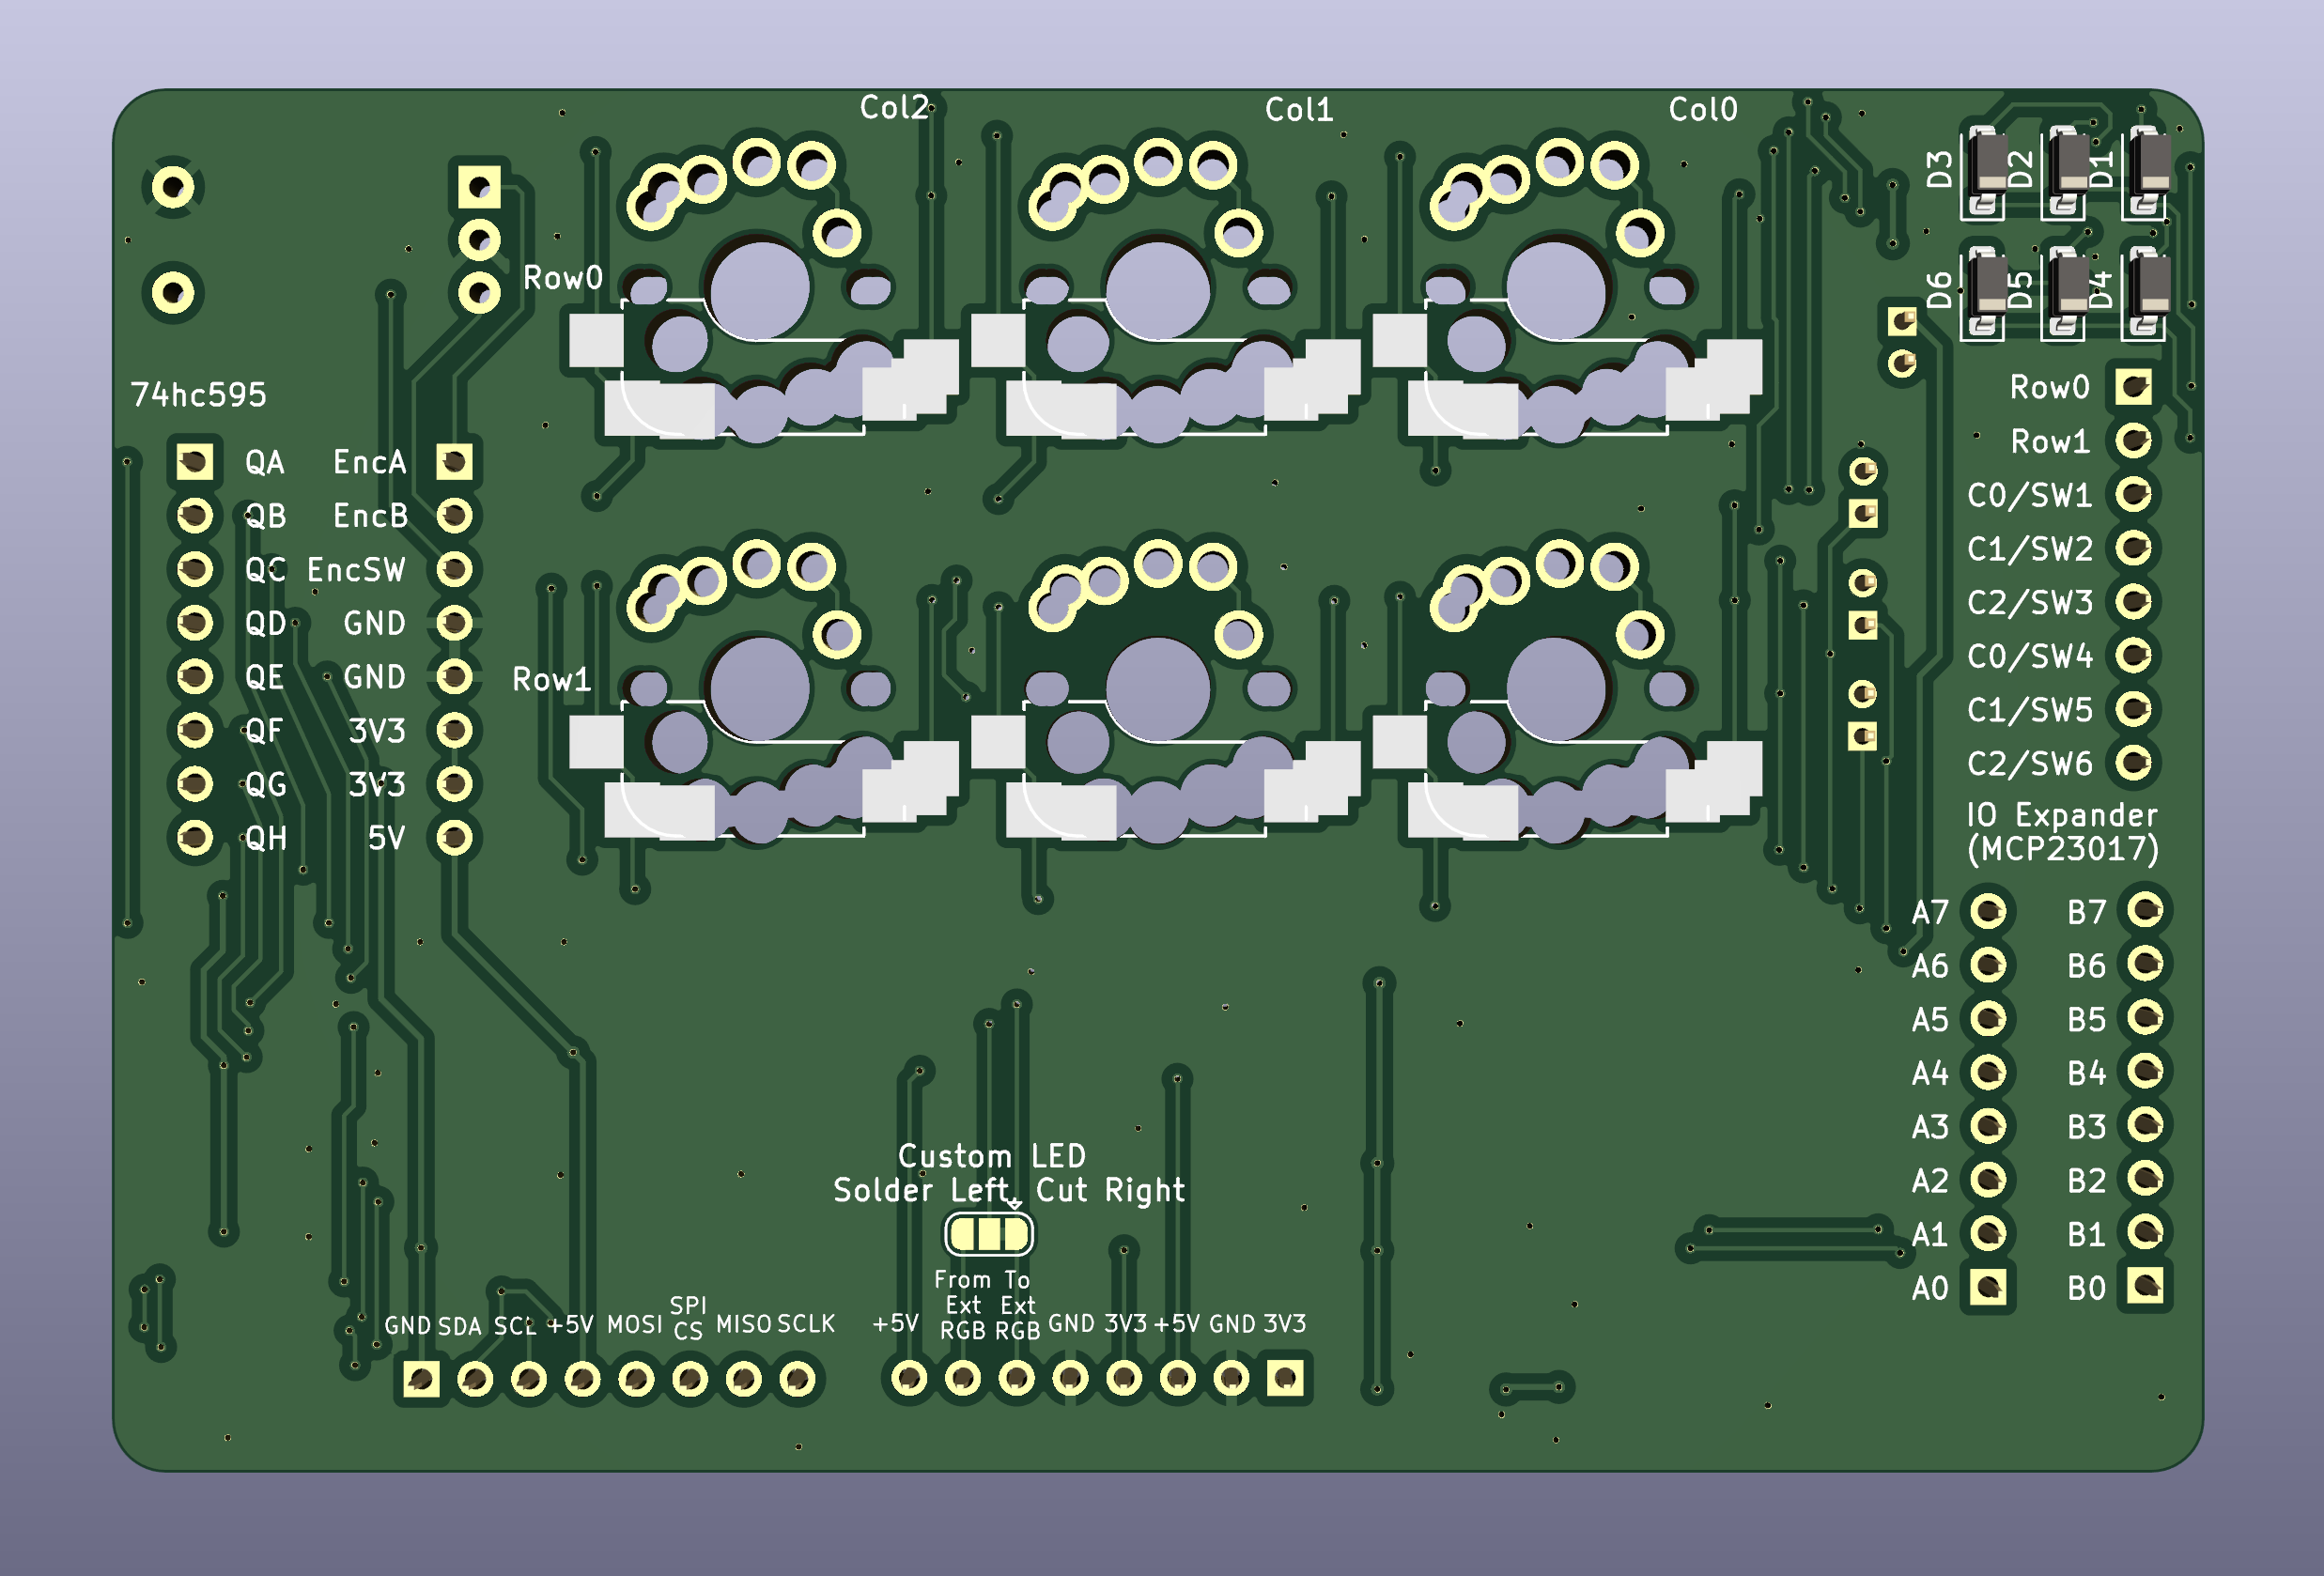Click the B6 pin label
The width and height of the screenshot is (2324, 1576).
click(2087, 966)
